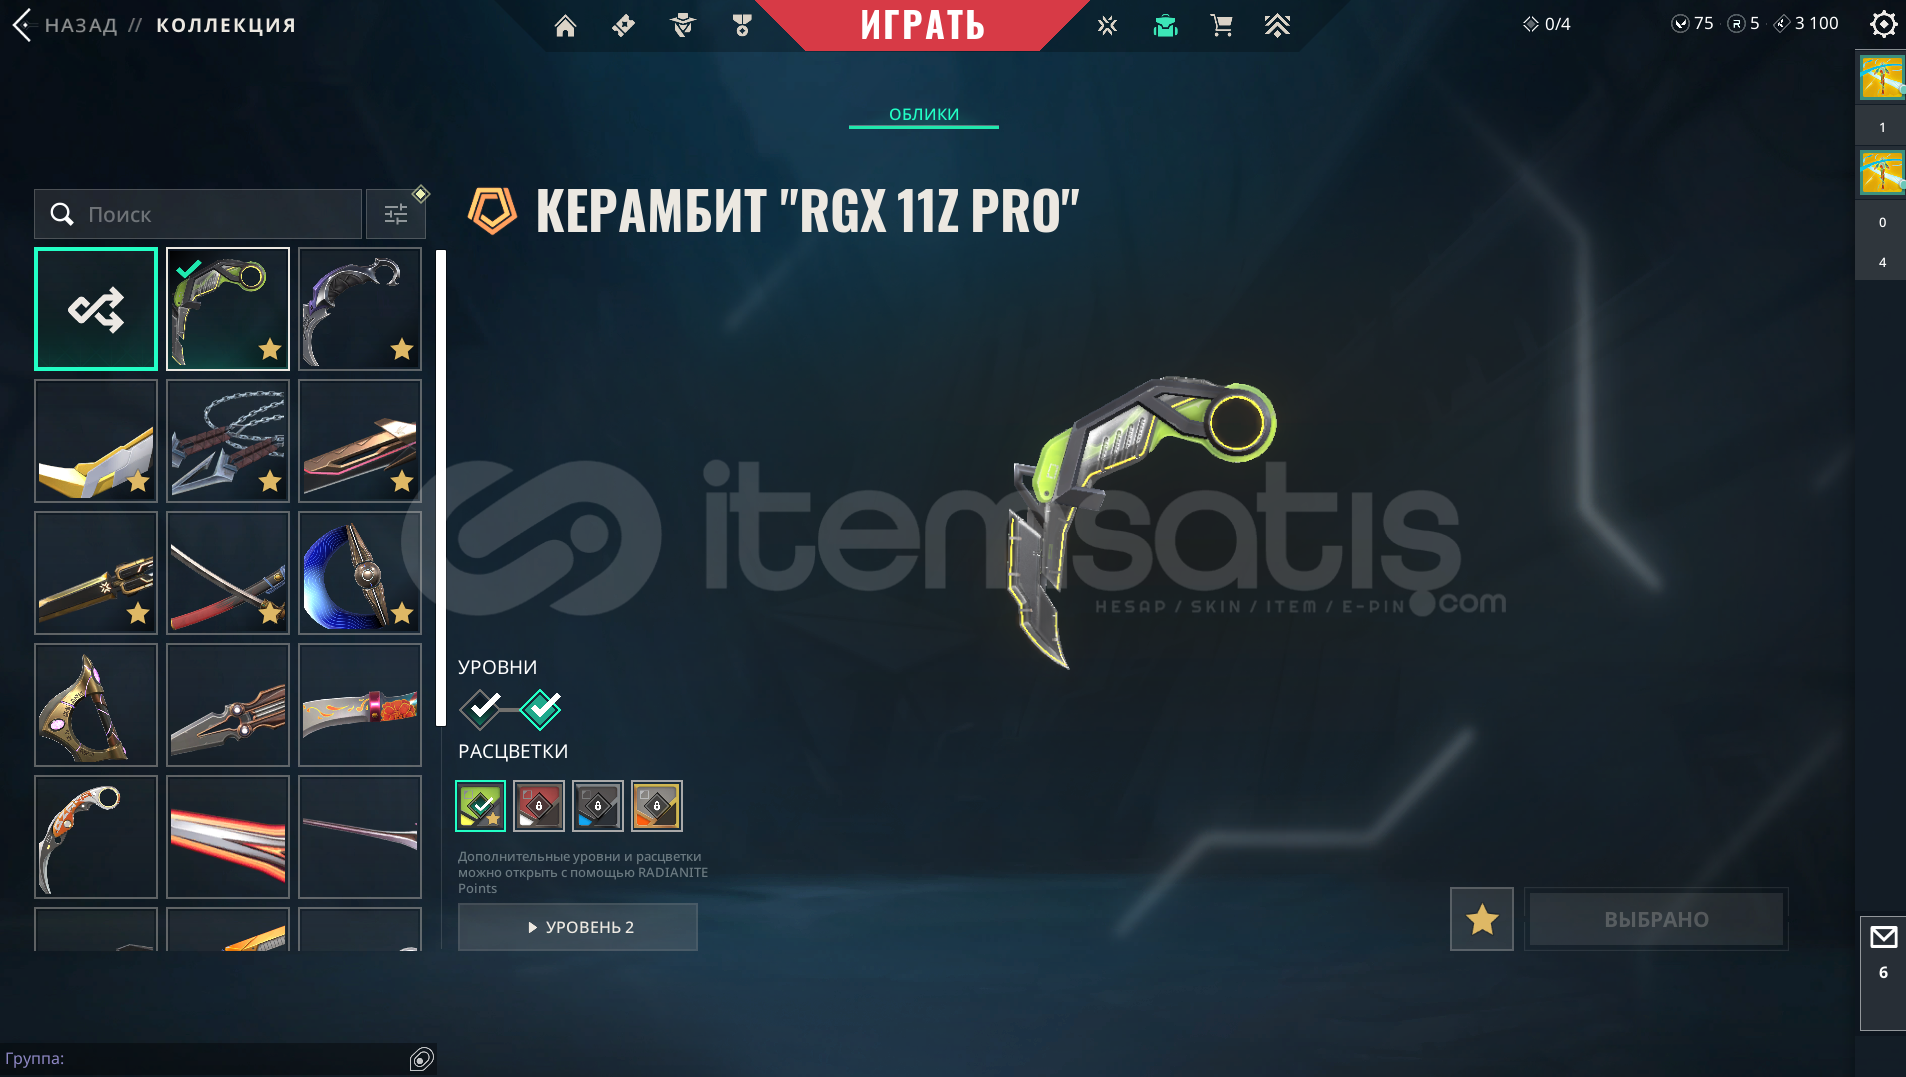The height and width of the screenshot is (1077, 1906).
Task: Select the random shuffle skin tile
Action: [x=96, y=309]
